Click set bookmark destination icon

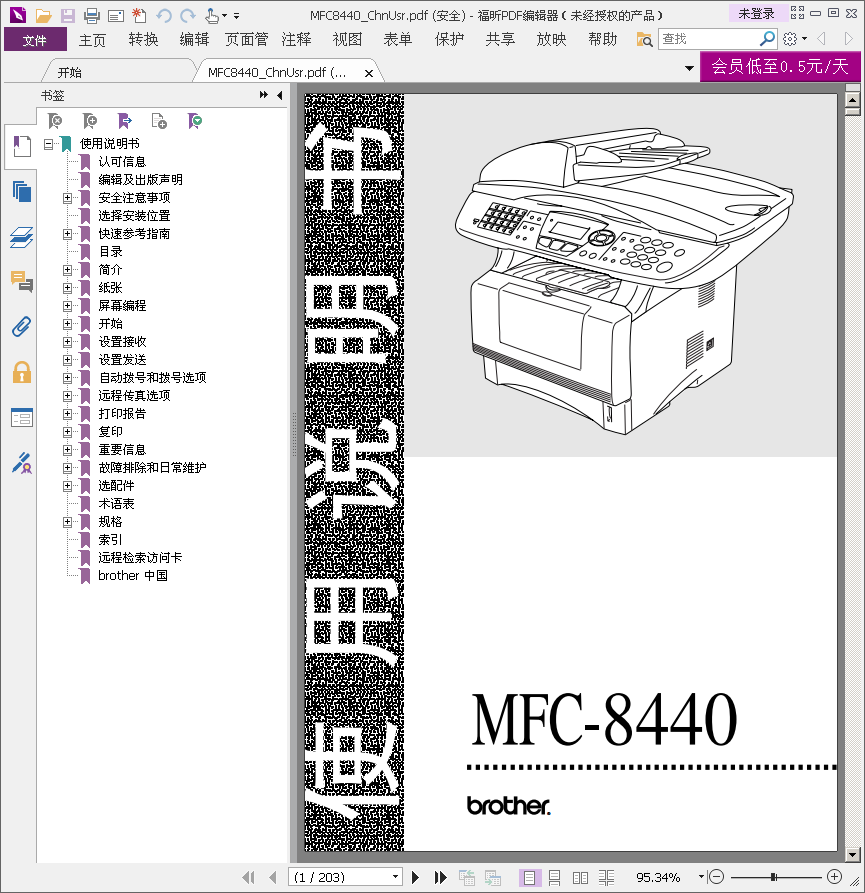point(125,121)
